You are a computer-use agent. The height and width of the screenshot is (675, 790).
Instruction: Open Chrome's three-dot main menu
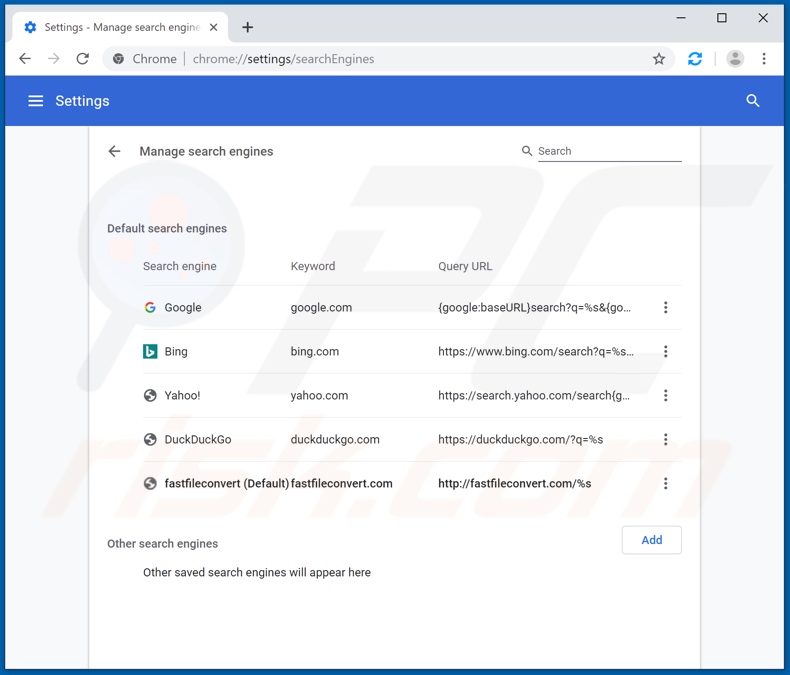tap(764, 59)
